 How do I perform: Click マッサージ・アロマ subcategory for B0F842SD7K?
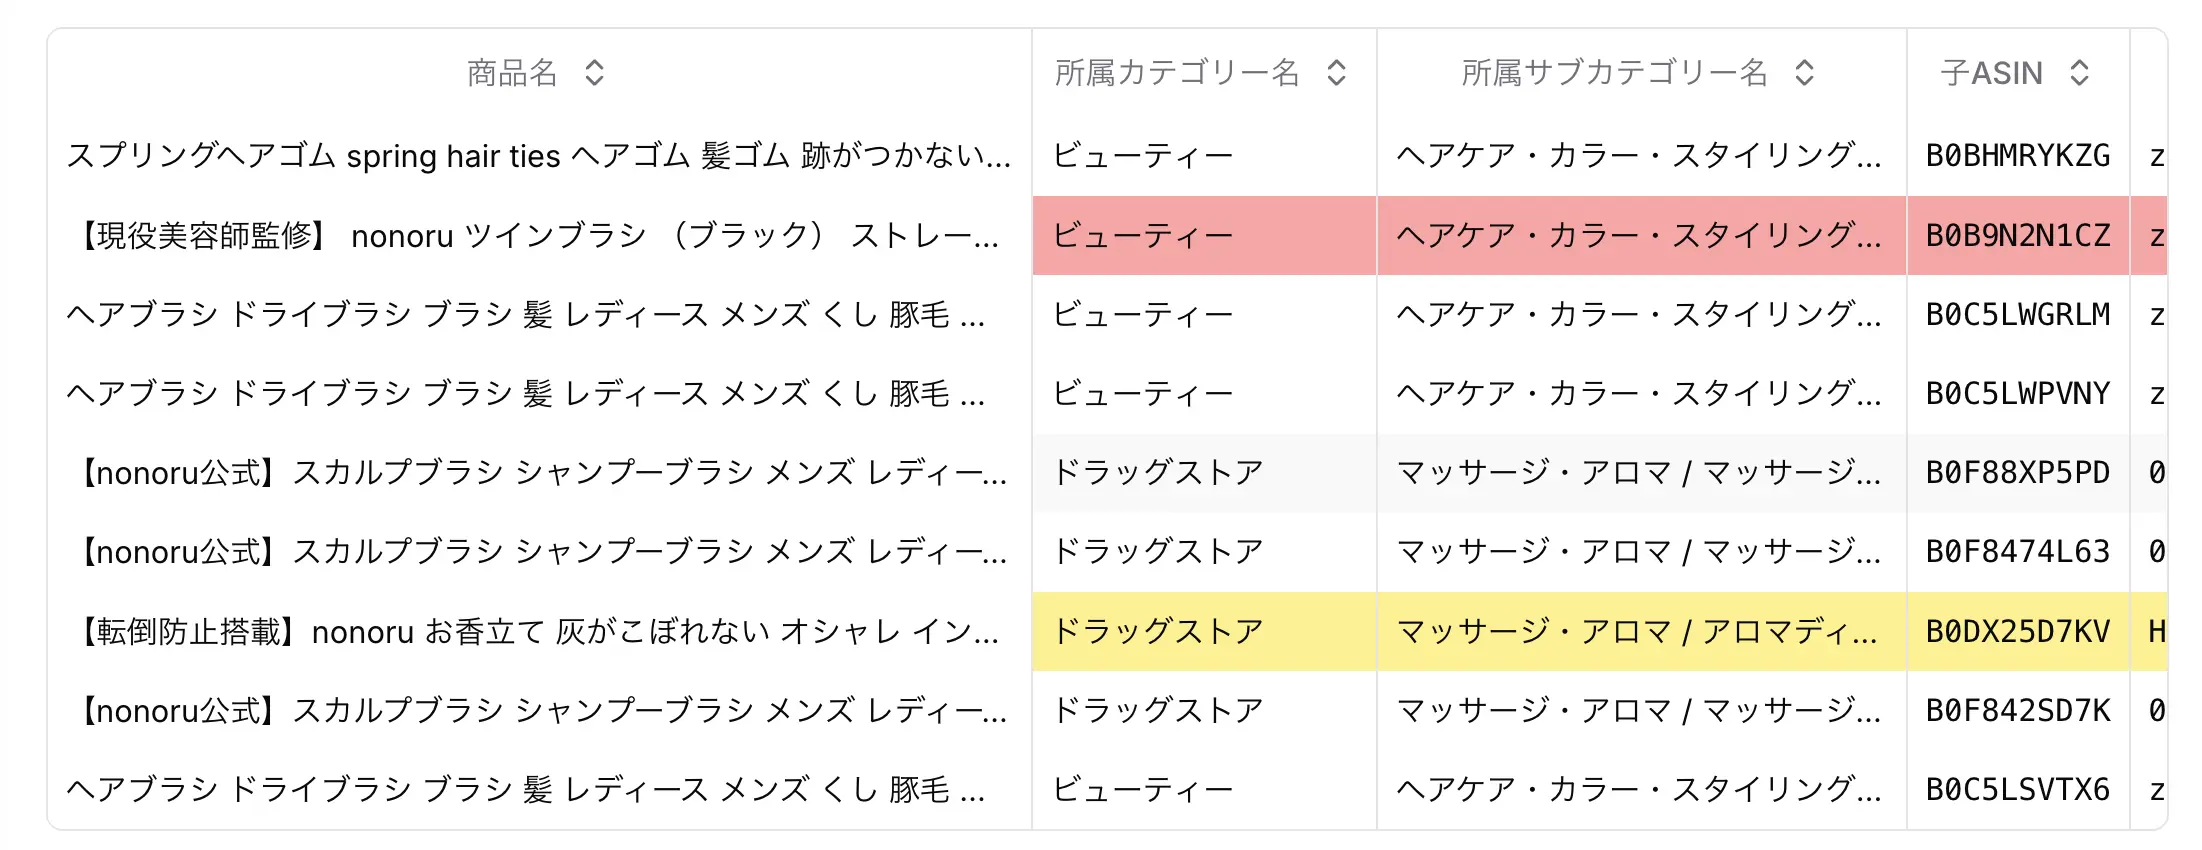point(1639,710)
